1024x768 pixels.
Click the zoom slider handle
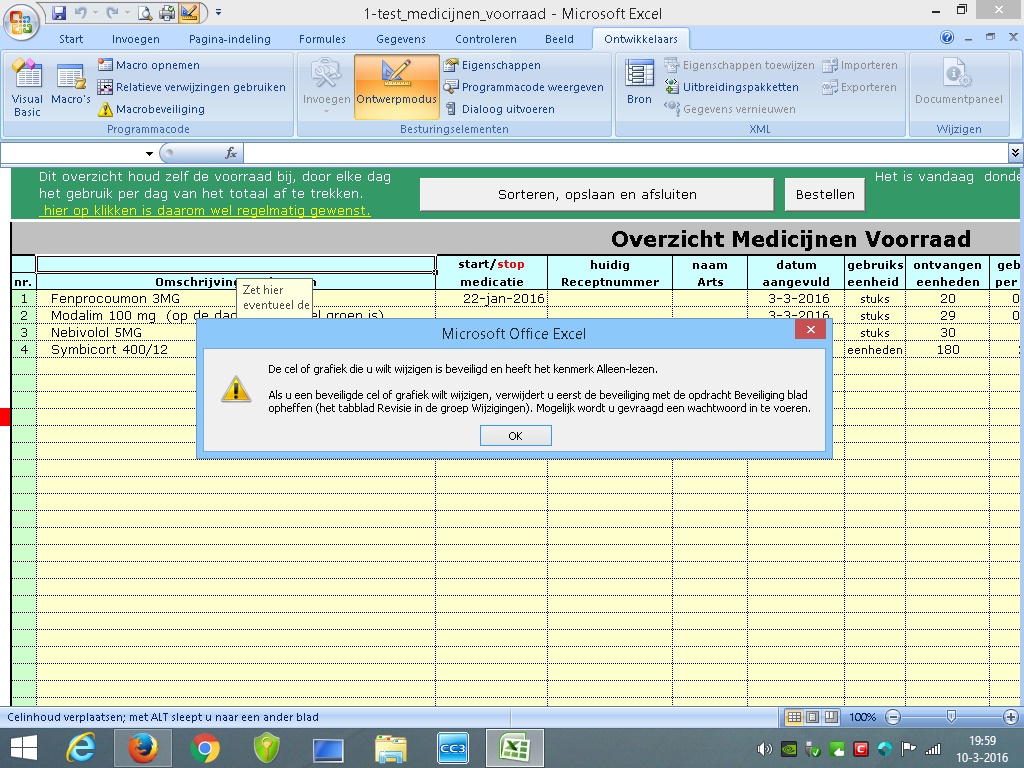pos(952,717)
